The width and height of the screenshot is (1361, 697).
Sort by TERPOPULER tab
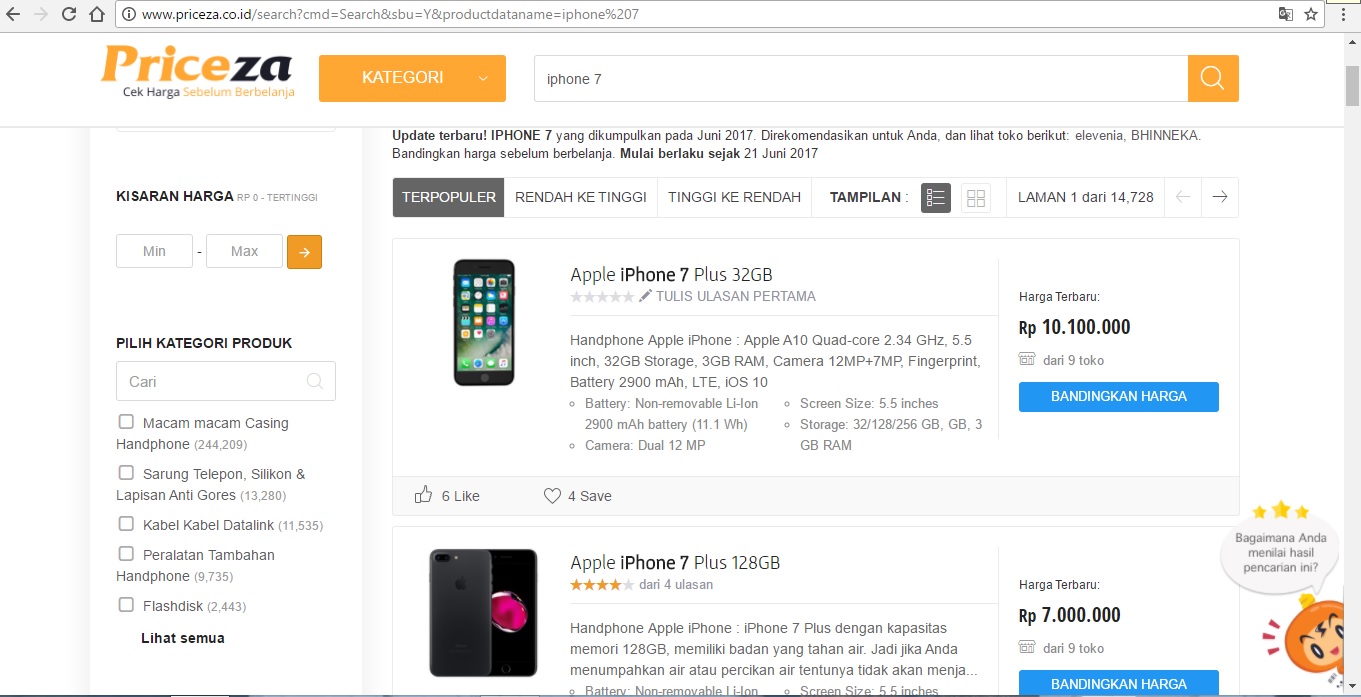coord(449,197)
